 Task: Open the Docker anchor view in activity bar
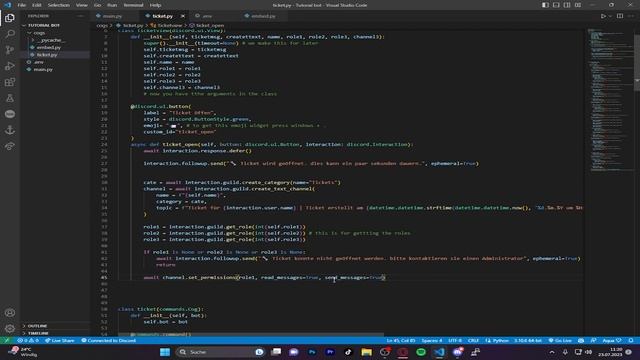10,130
